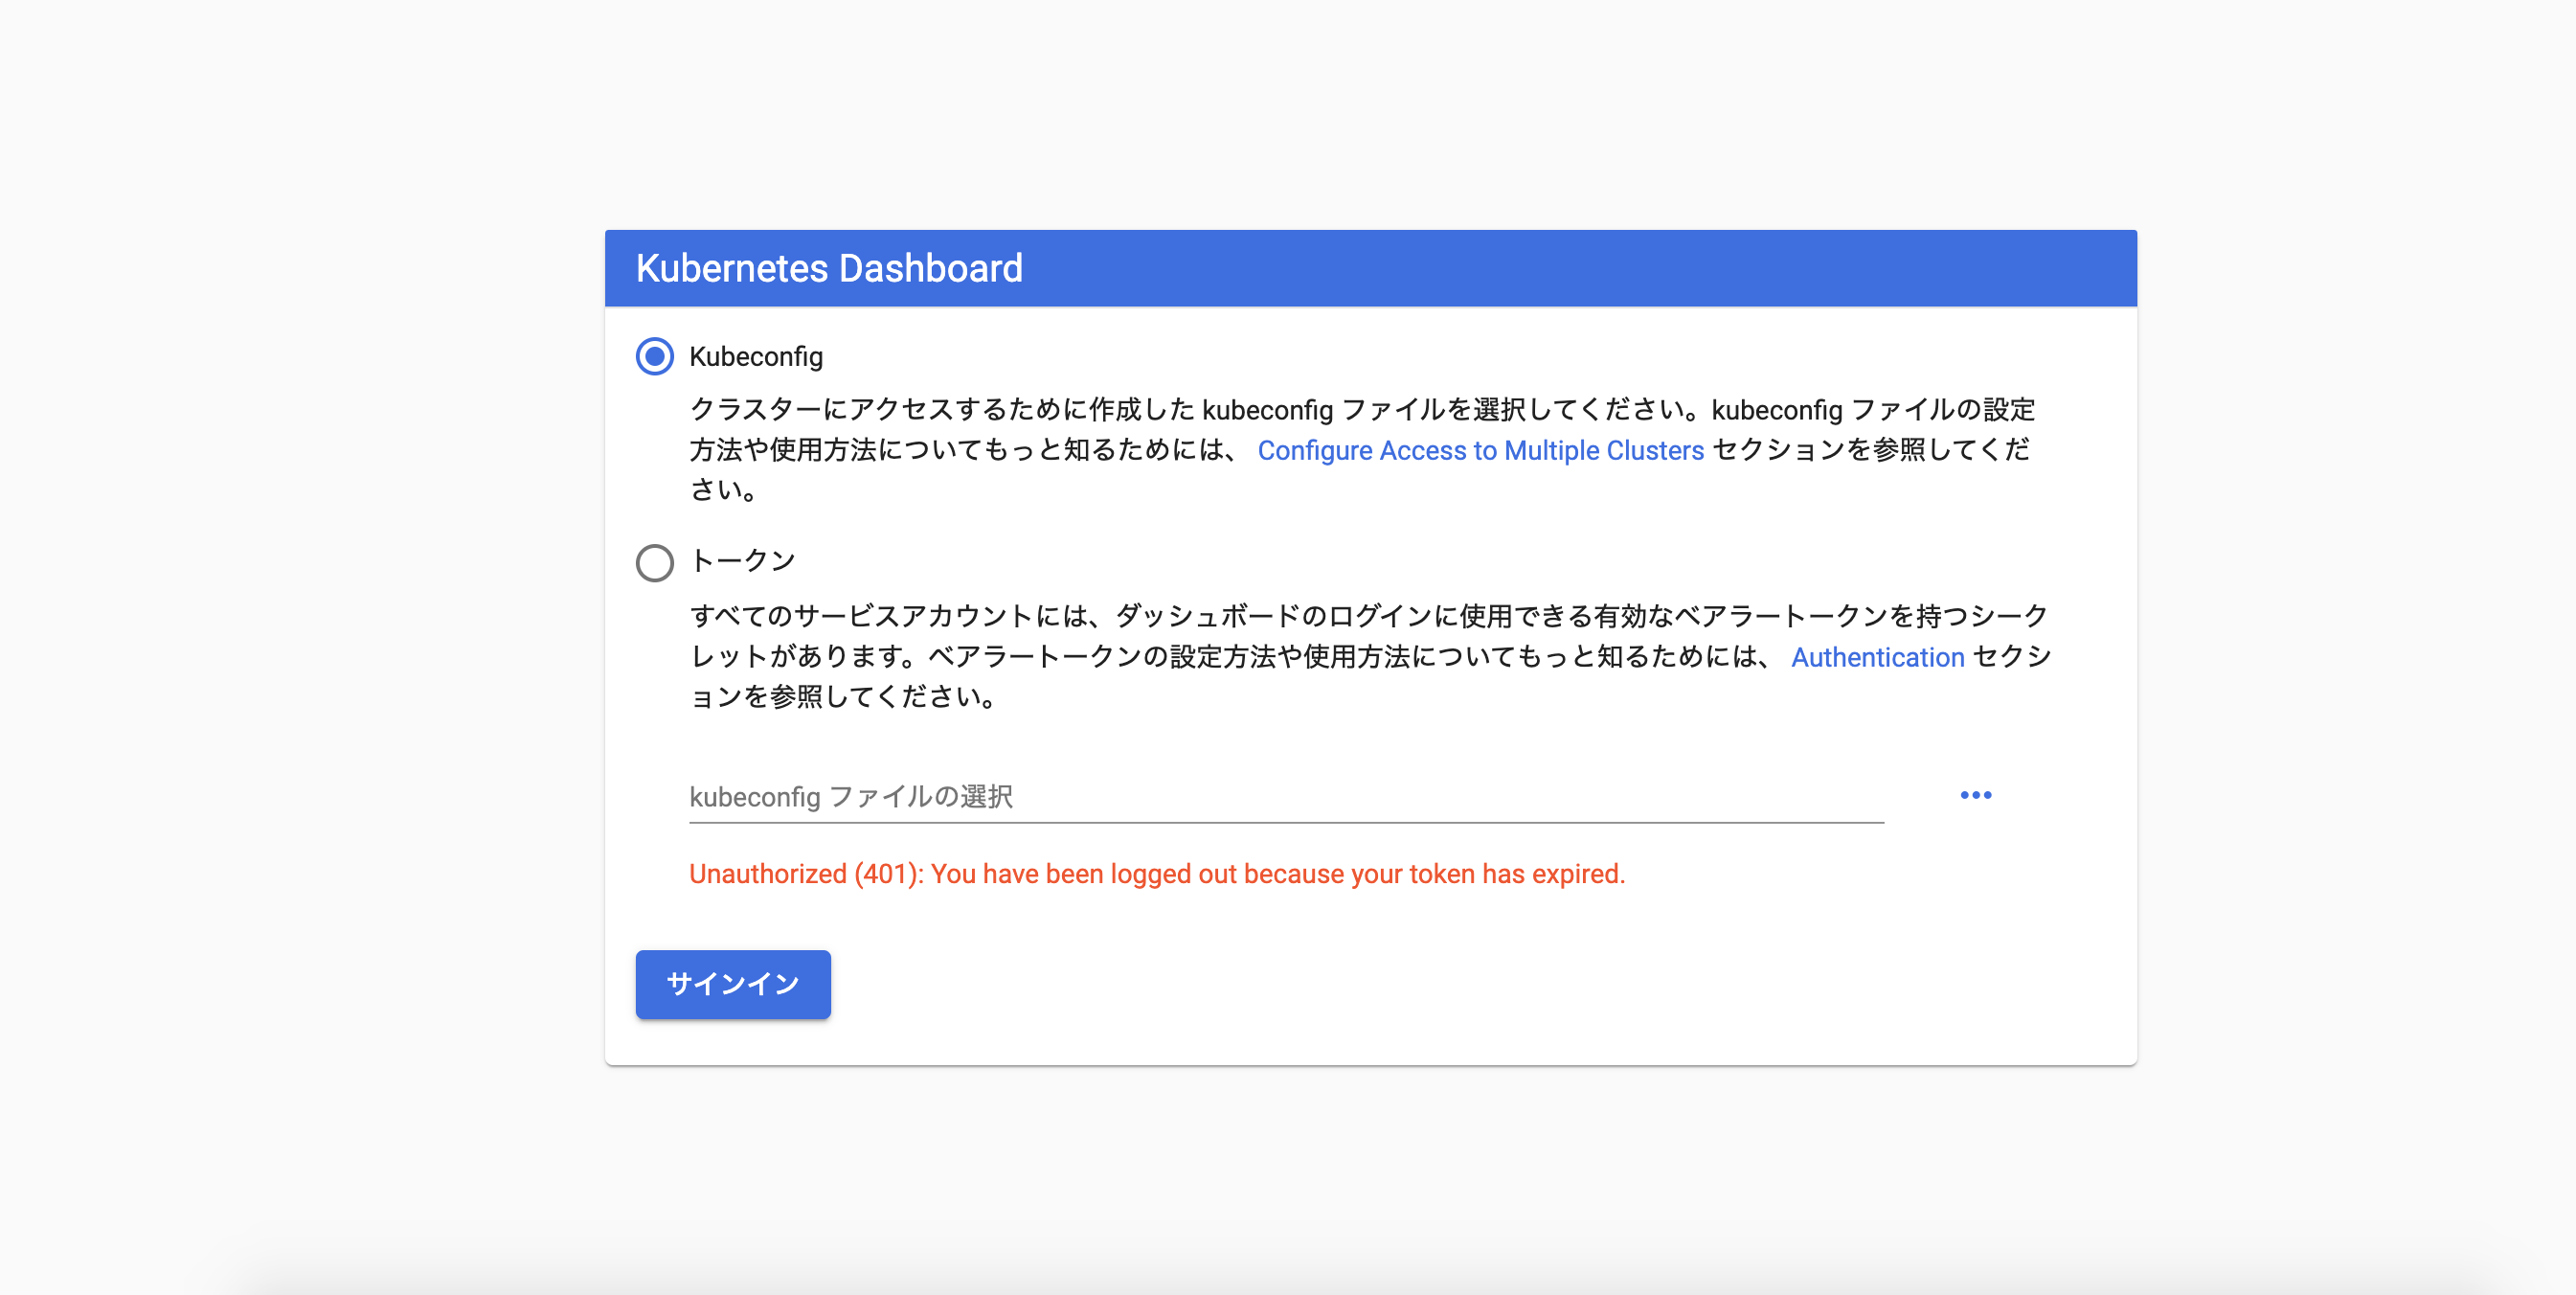Select the Kubeconfig authentication radio button
The image size is (2576, 1295).
[654, 356]
